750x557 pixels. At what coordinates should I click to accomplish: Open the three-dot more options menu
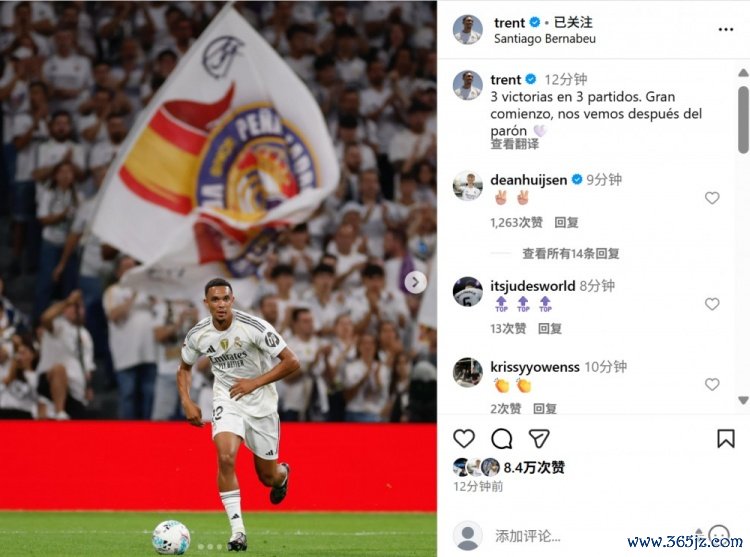(x=726, y=30)
